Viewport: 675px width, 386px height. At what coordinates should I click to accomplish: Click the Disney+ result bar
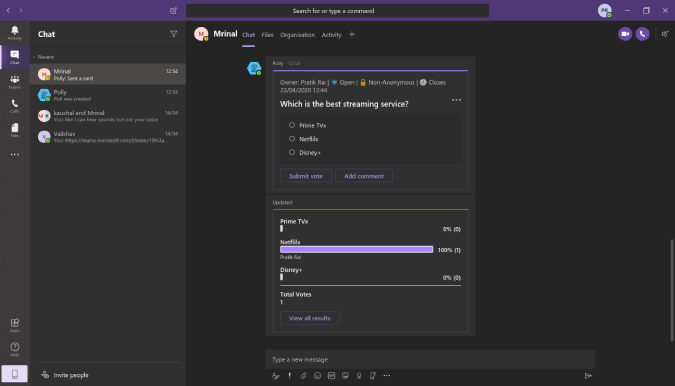pyautogui.click(x=282, y=277)
